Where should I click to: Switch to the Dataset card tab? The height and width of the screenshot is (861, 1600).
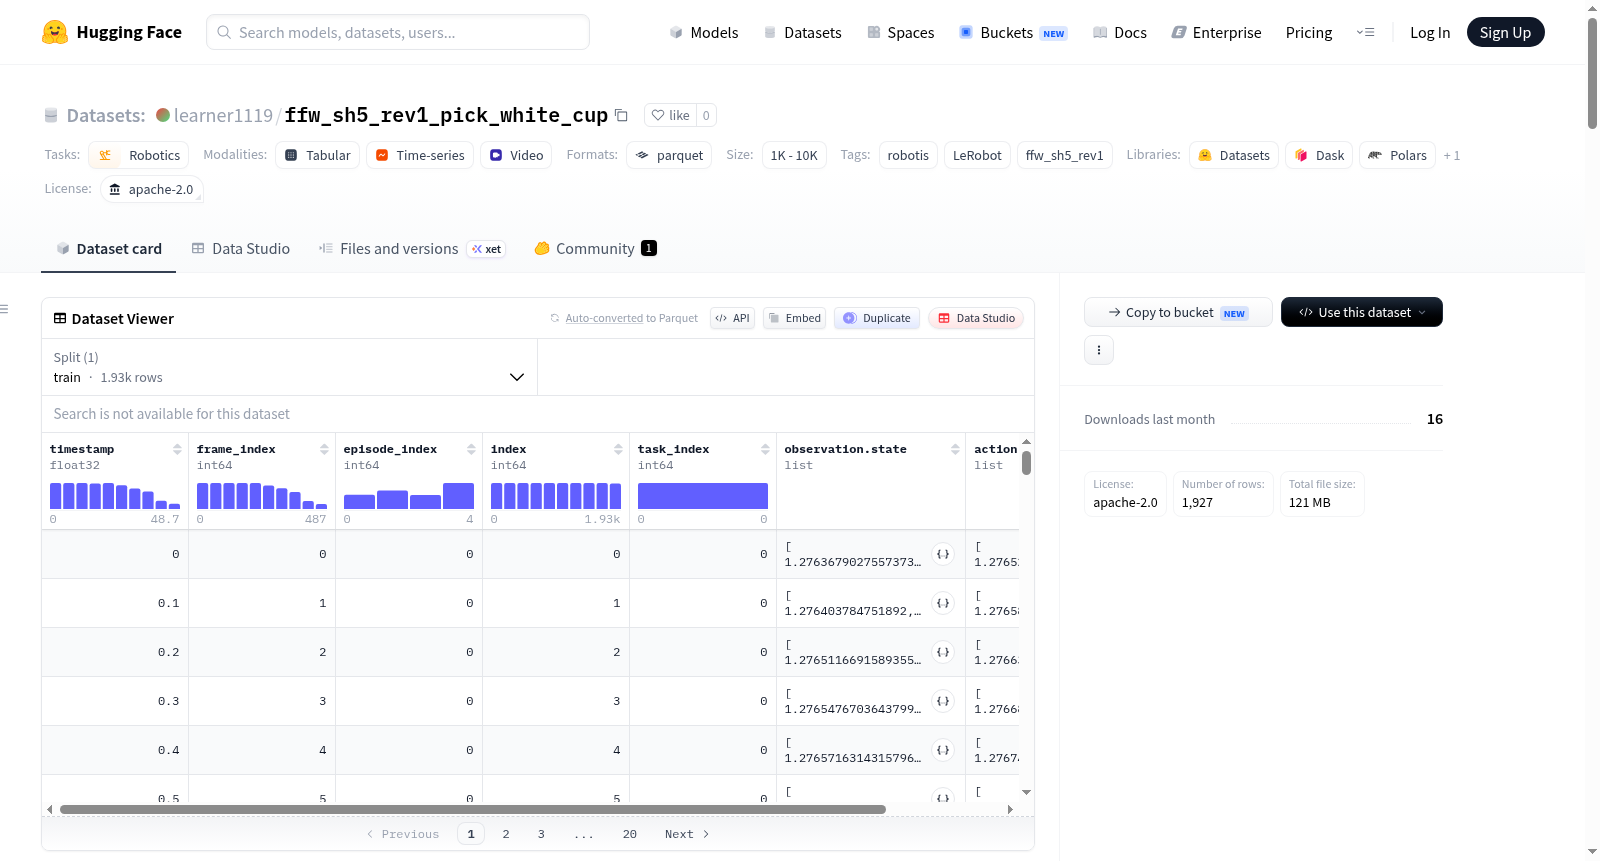point(109,248)
